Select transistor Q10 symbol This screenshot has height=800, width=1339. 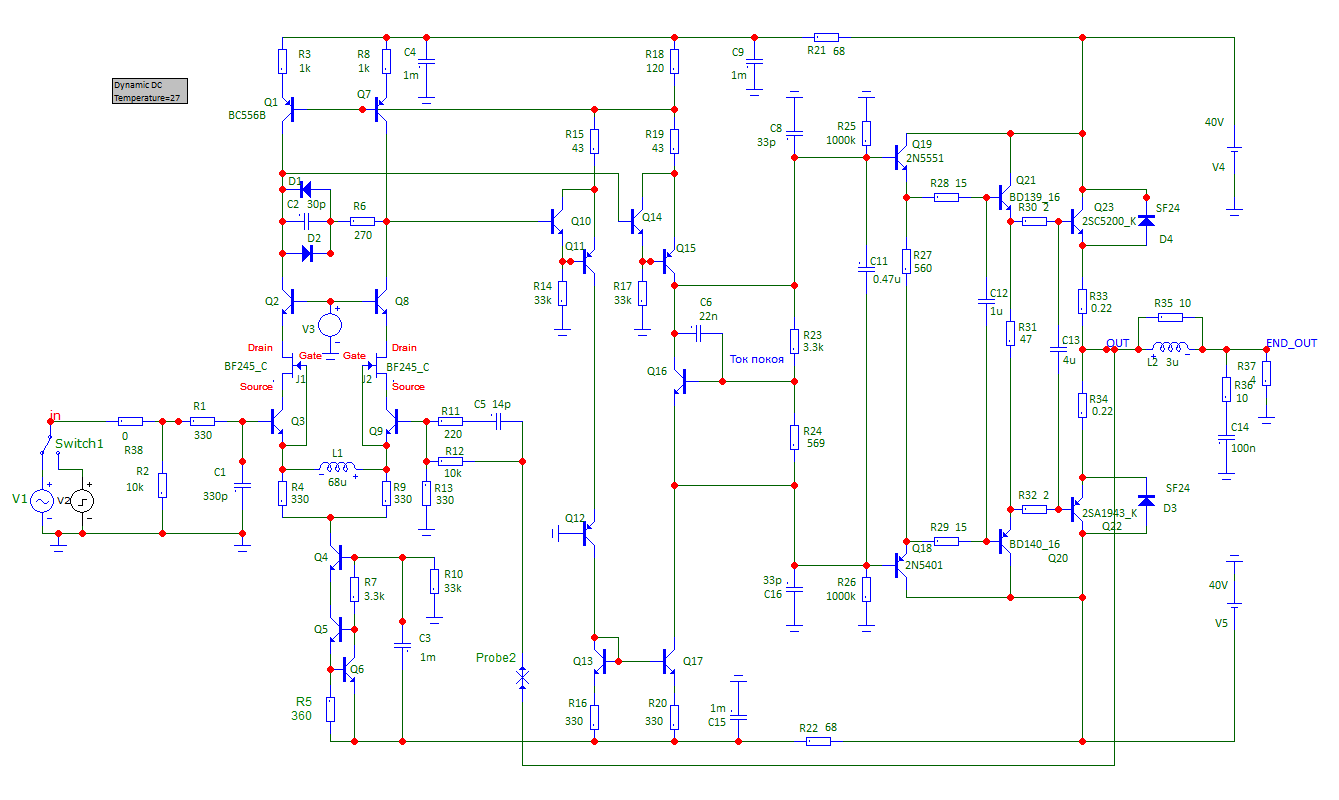[x=557, y=221]
